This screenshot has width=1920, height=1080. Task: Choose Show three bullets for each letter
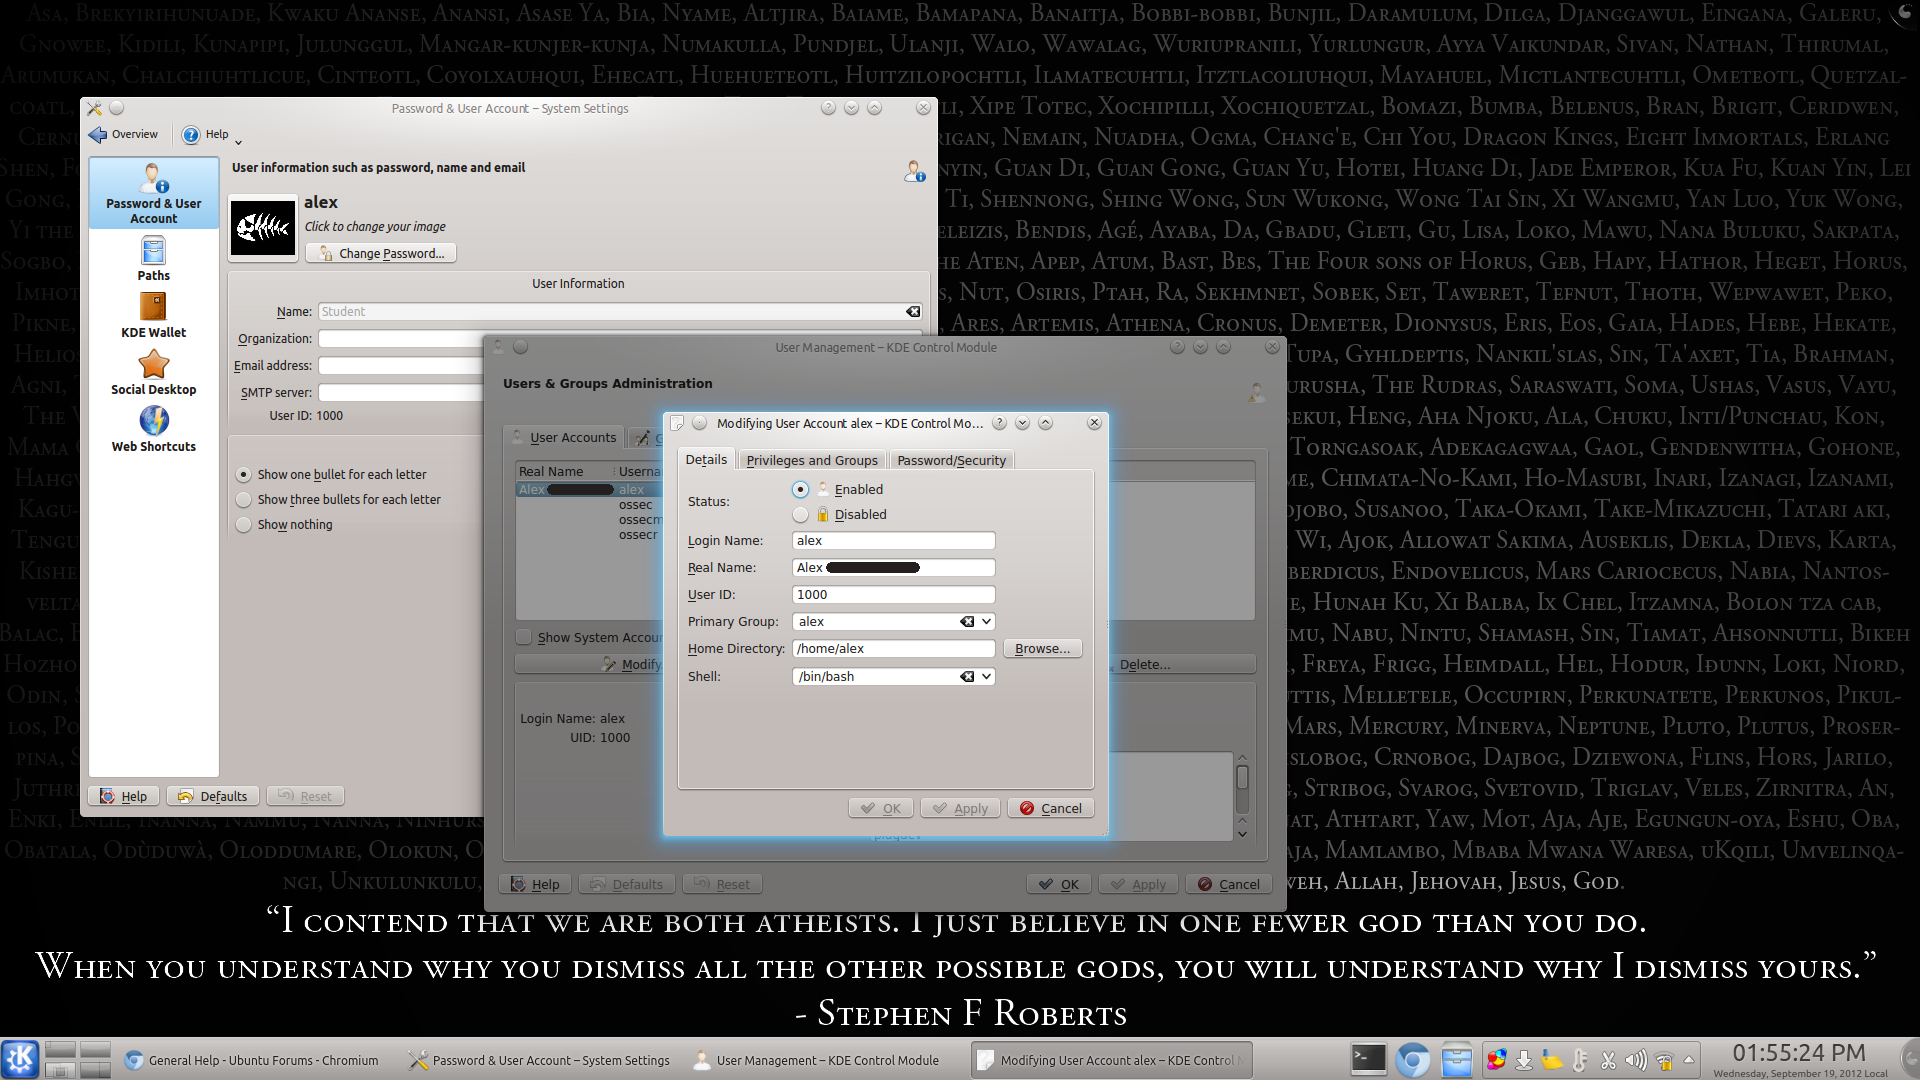pos(244,500)
